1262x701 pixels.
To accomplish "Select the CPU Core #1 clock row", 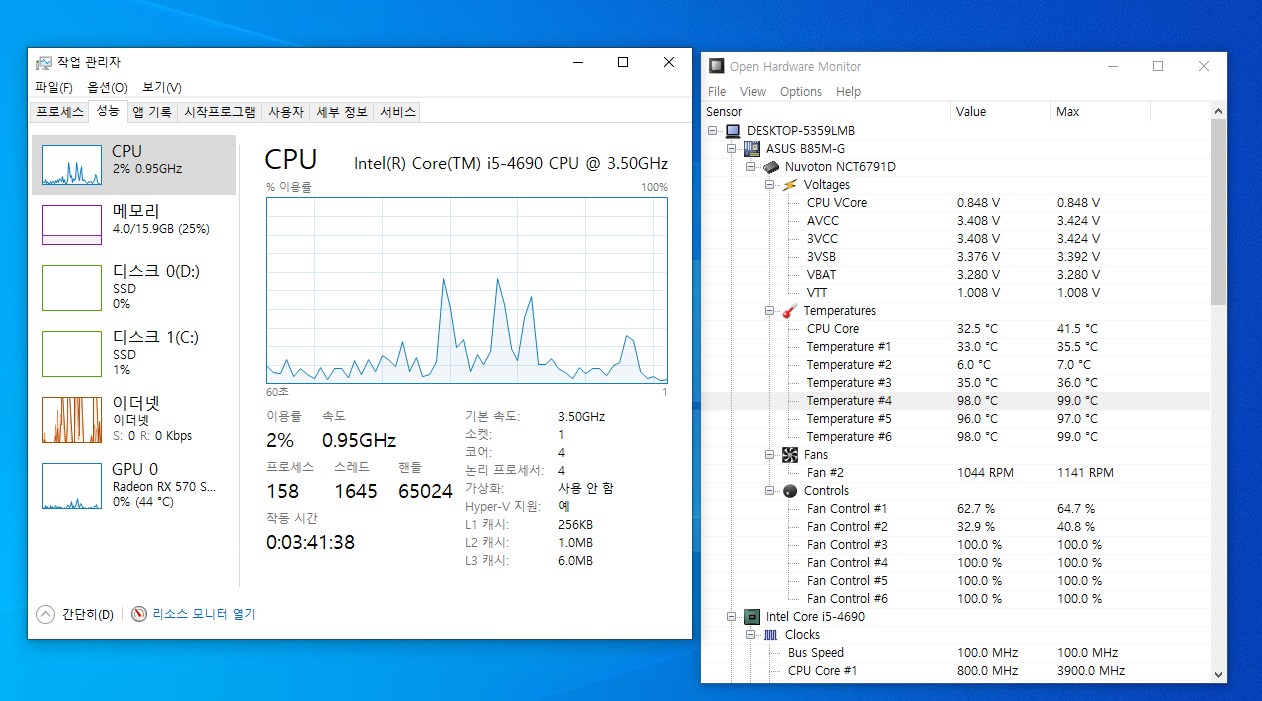I will (955, 671).
